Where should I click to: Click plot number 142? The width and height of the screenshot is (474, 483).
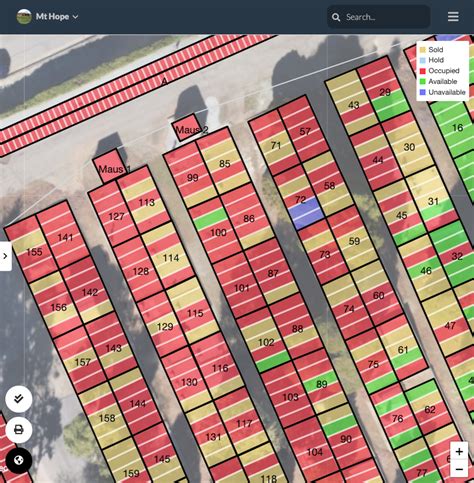(x=90, y=293)
